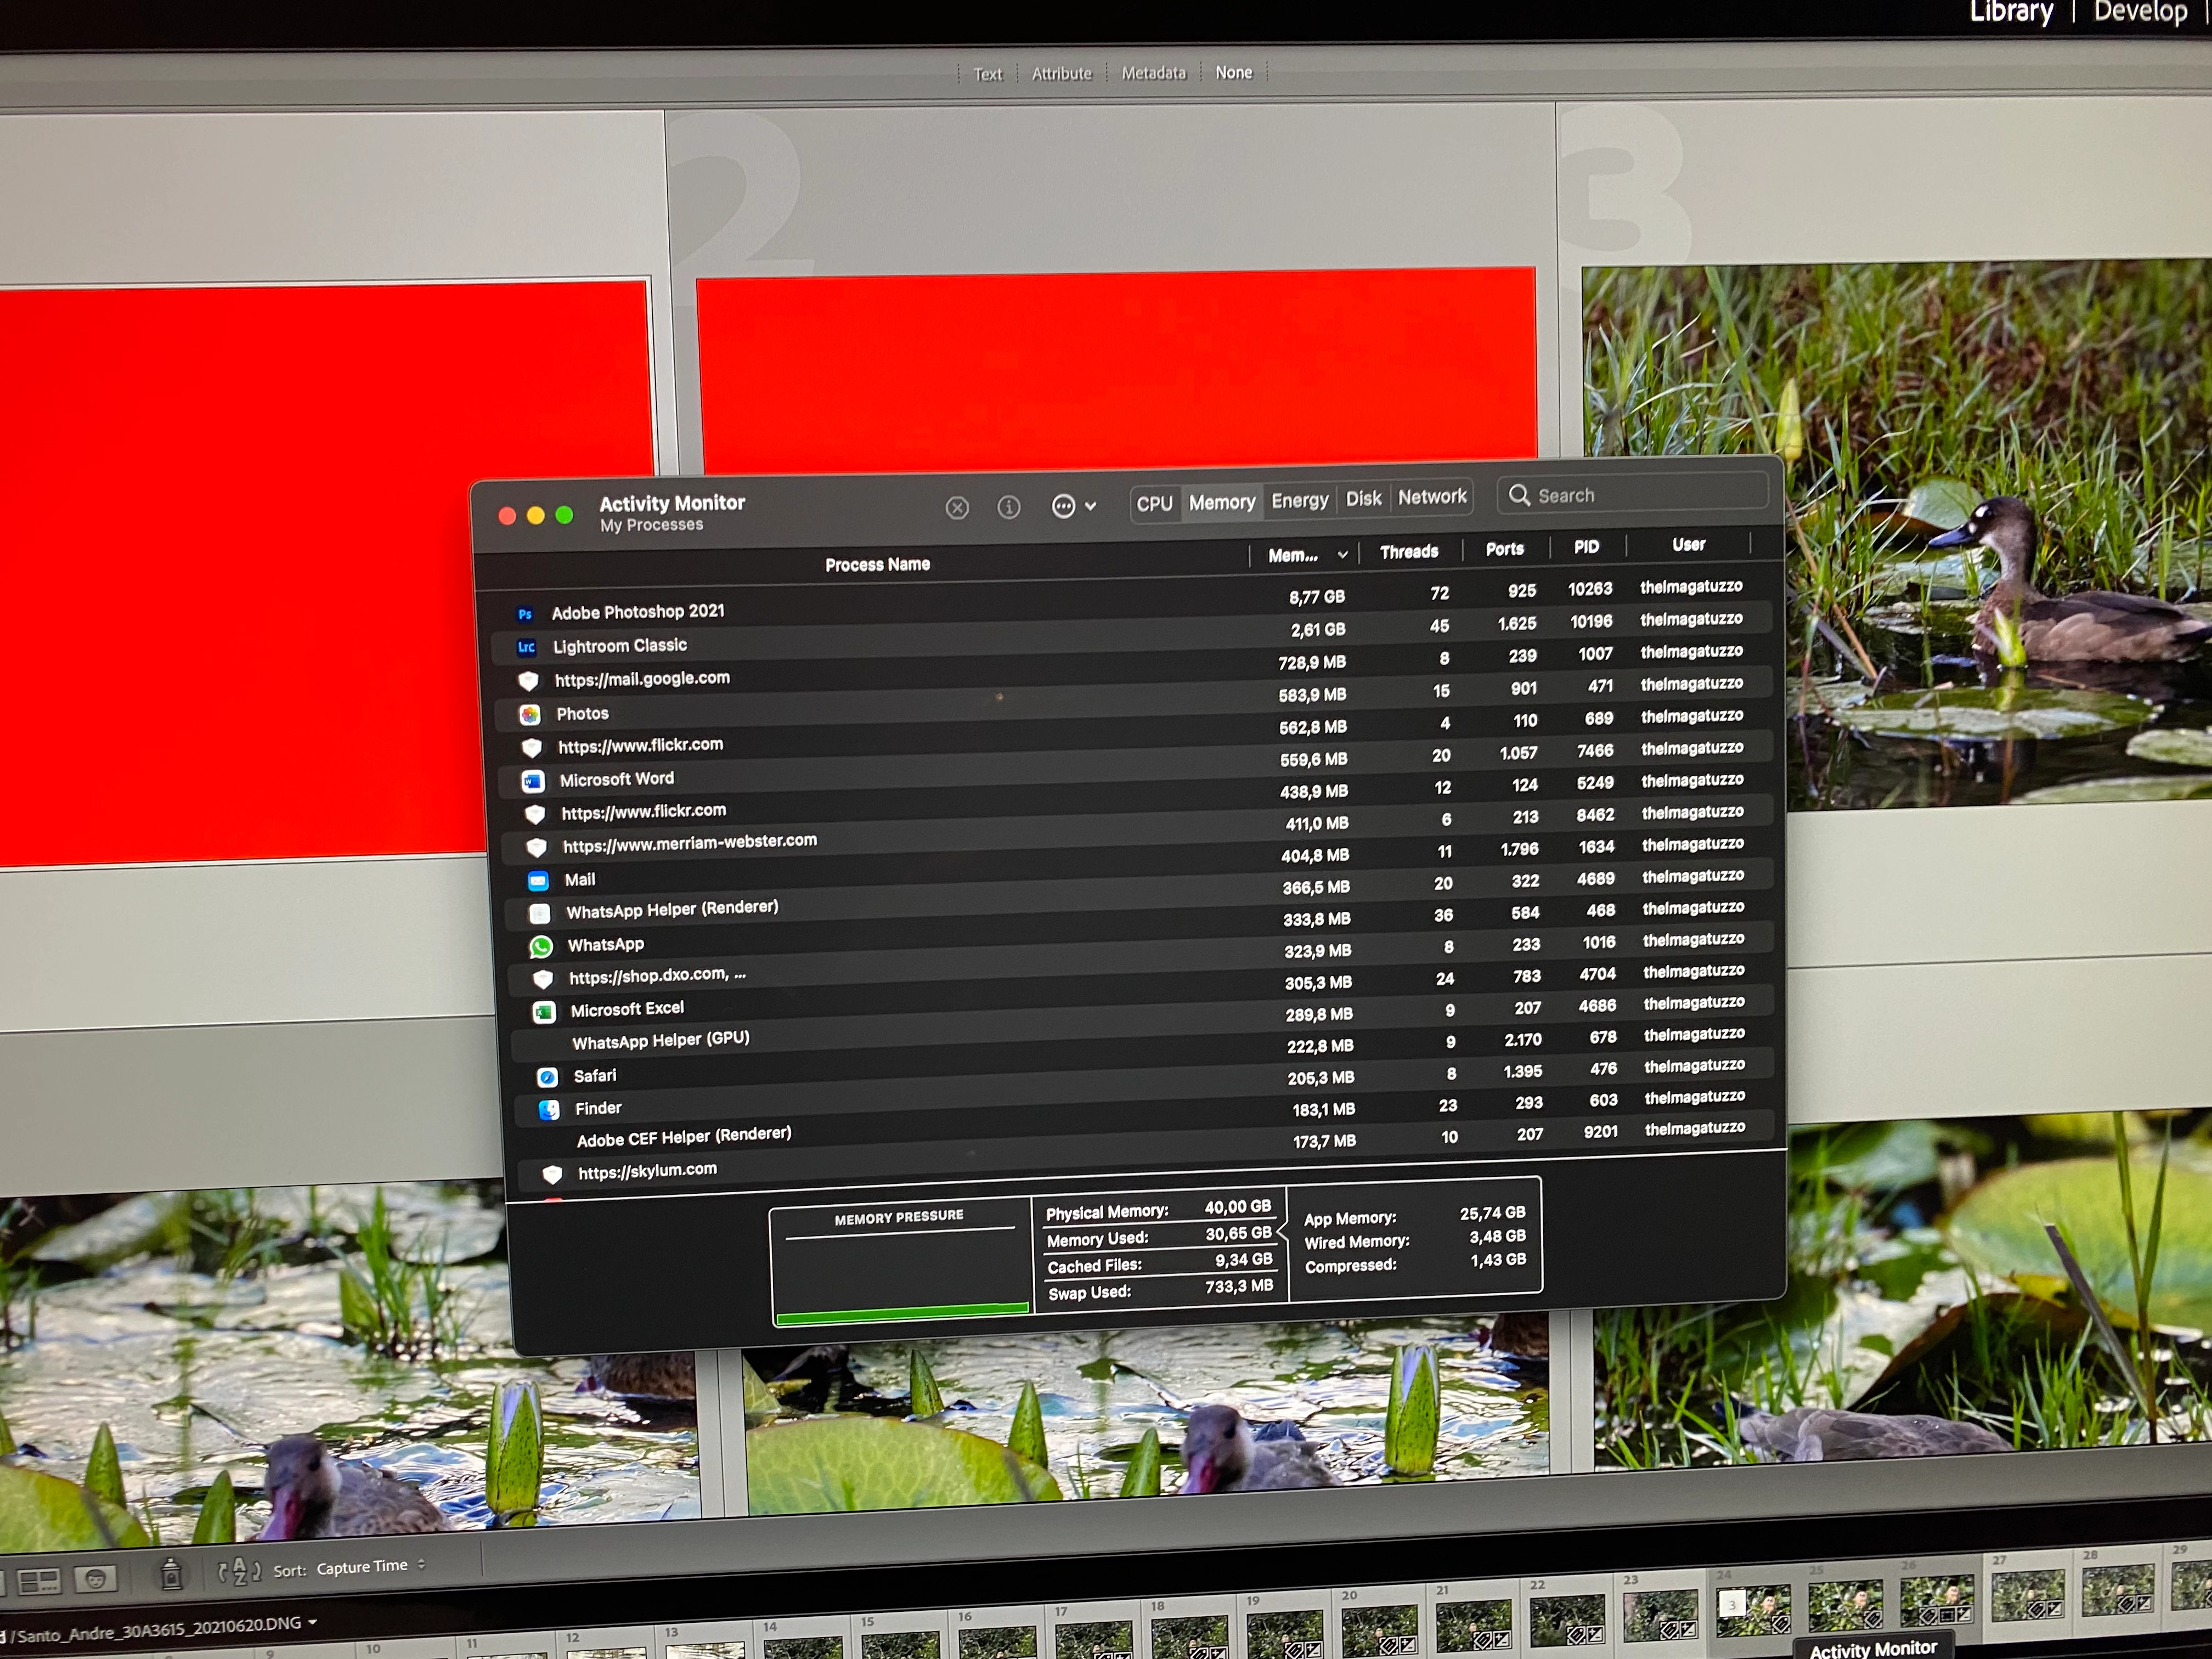Click the stop process (X) icon
The height and width of the screenshot is (1659, 2212).
coord(957,508)
